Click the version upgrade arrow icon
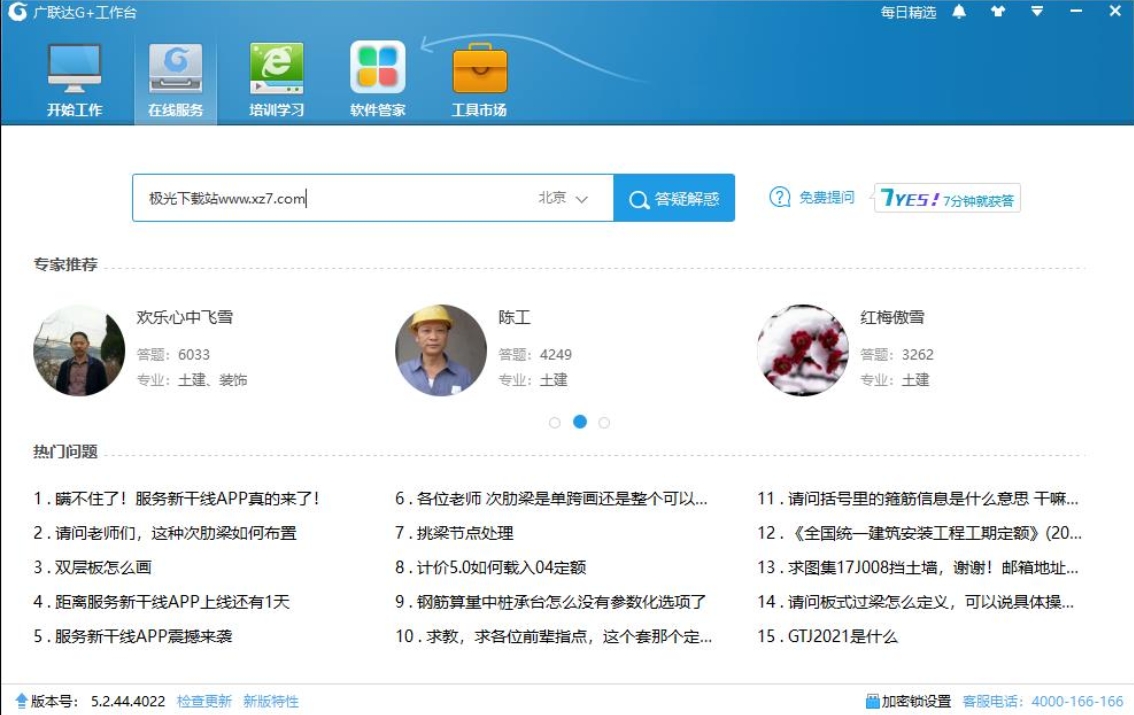1134x715 pixels. 21,701
